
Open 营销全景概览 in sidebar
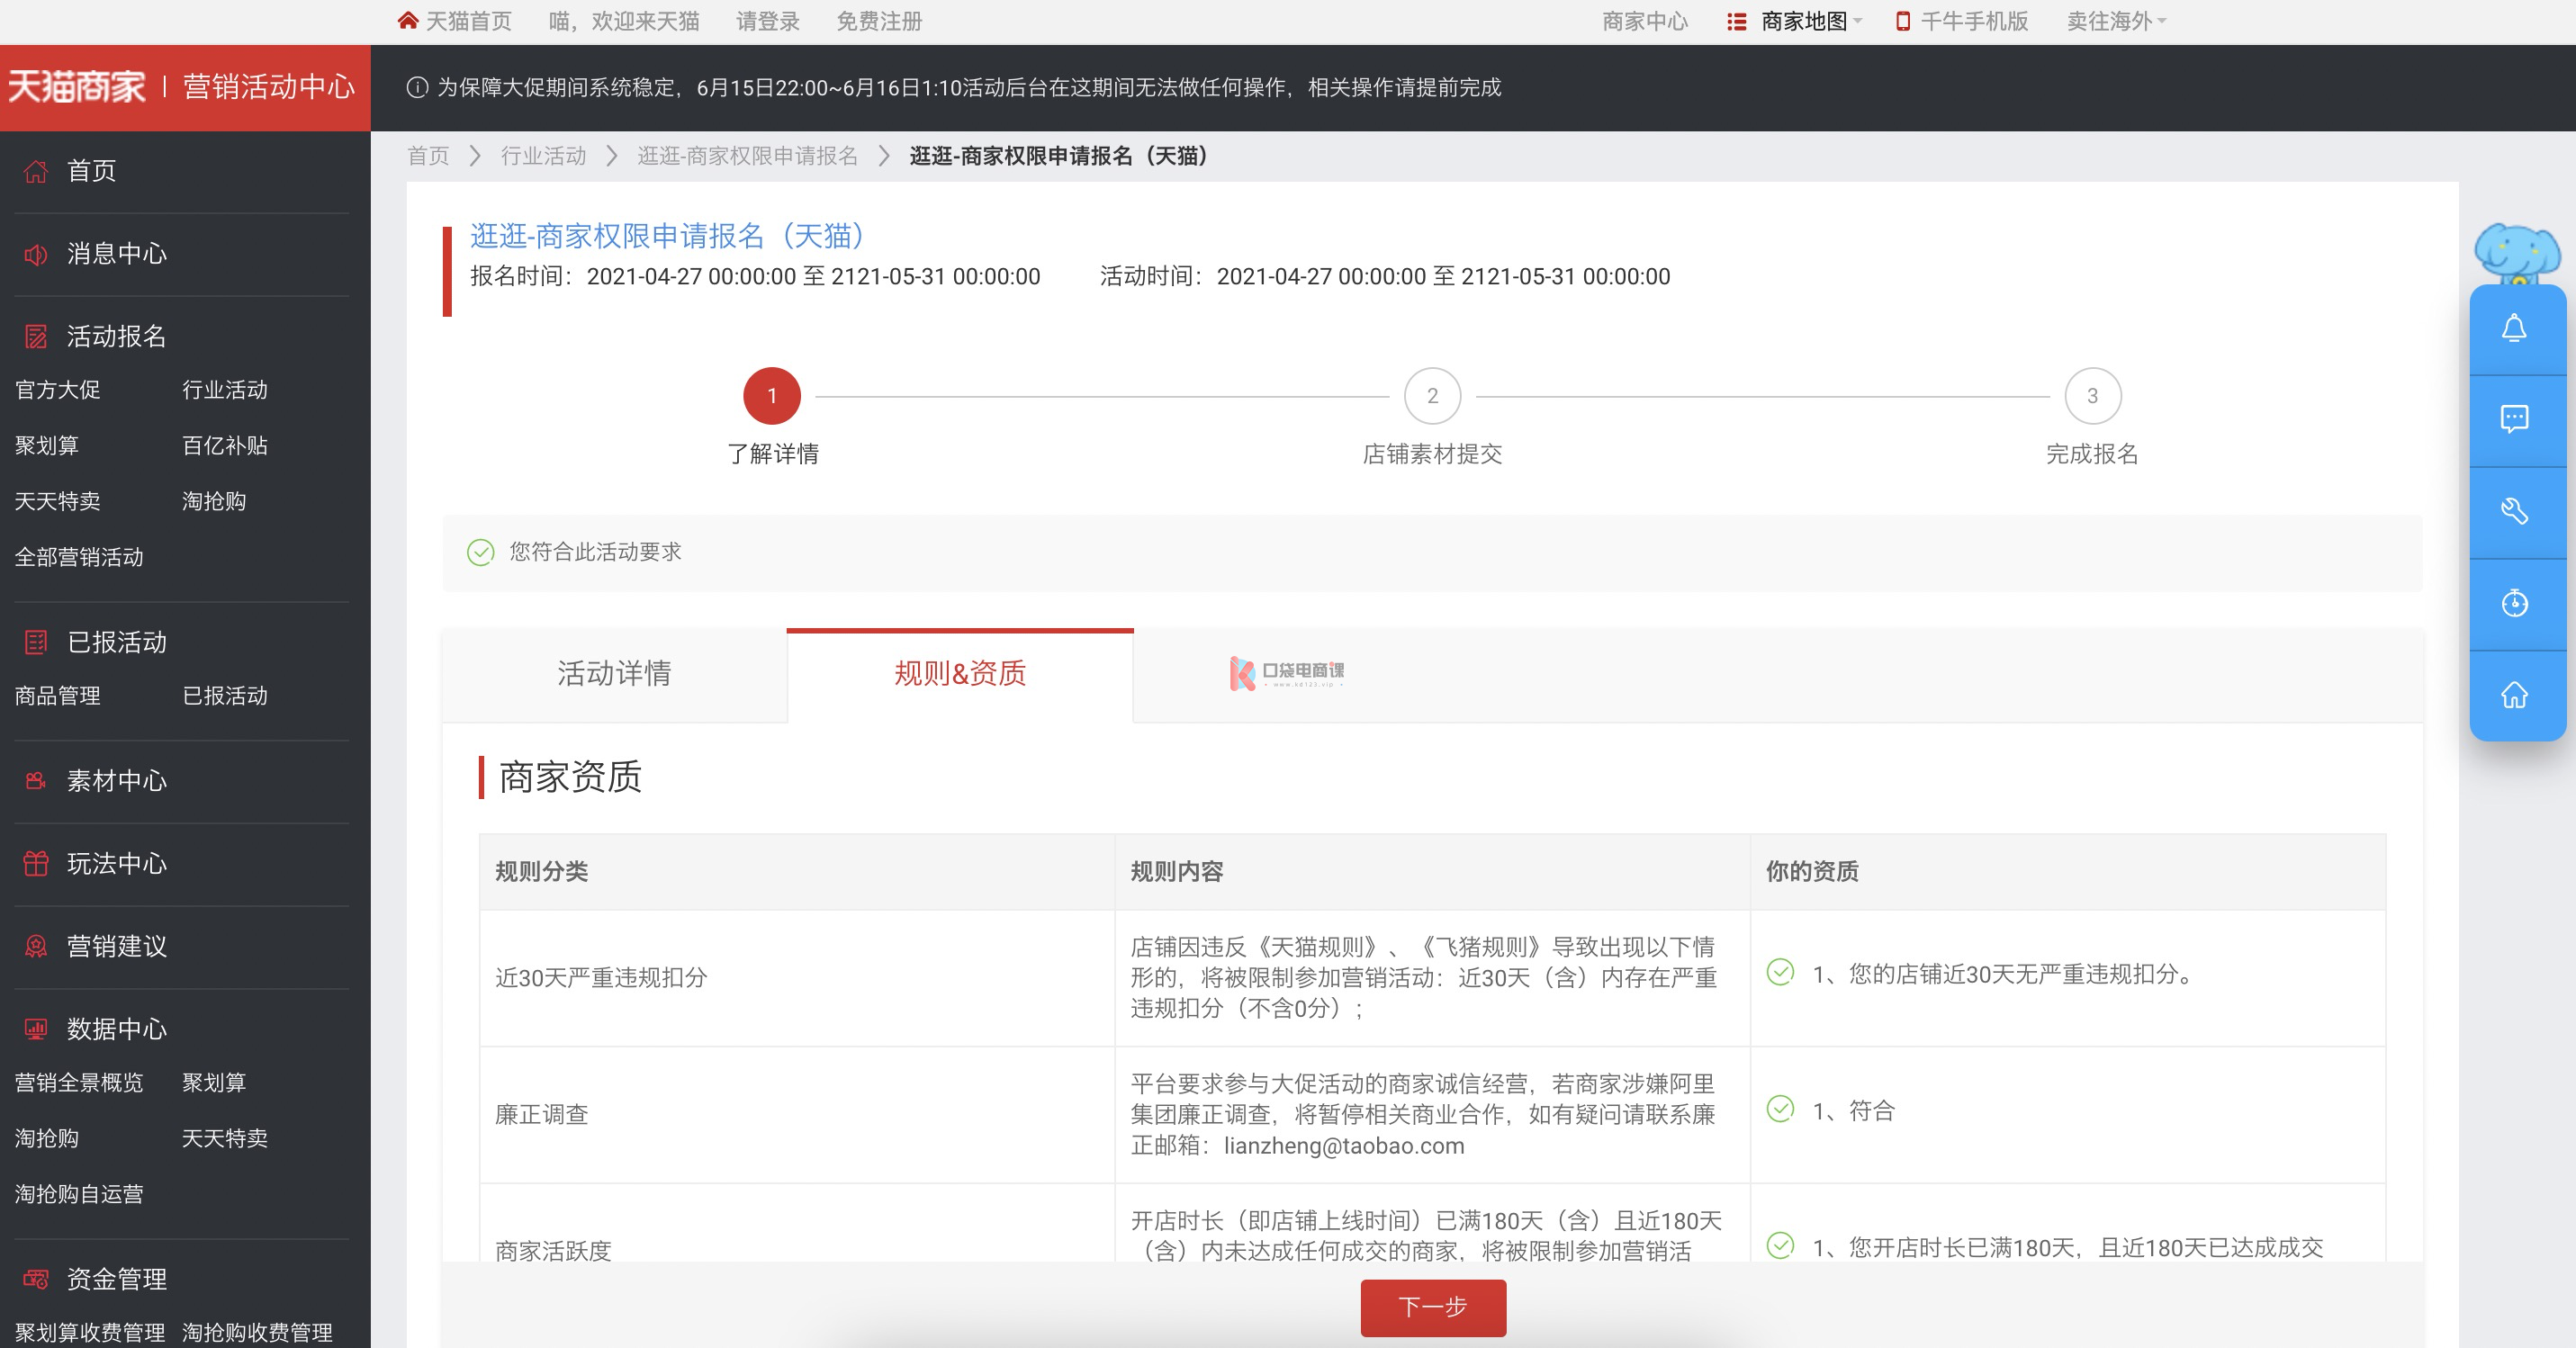[x=79, y=1083]
